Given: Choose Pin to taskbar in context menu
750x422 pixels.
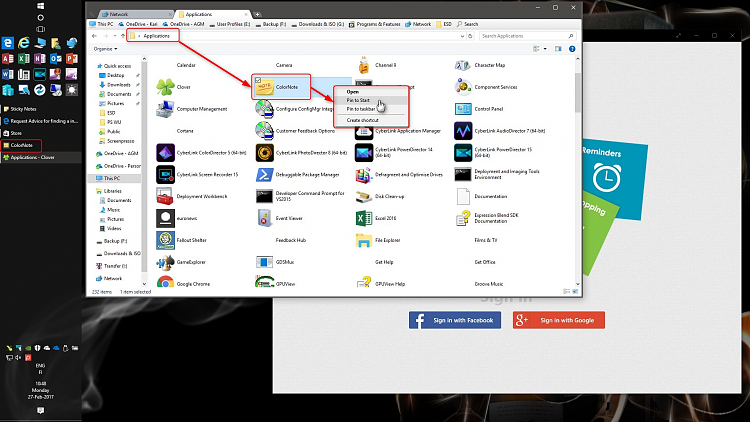Looking at the screenshot, I should click(x=371, y=109).
